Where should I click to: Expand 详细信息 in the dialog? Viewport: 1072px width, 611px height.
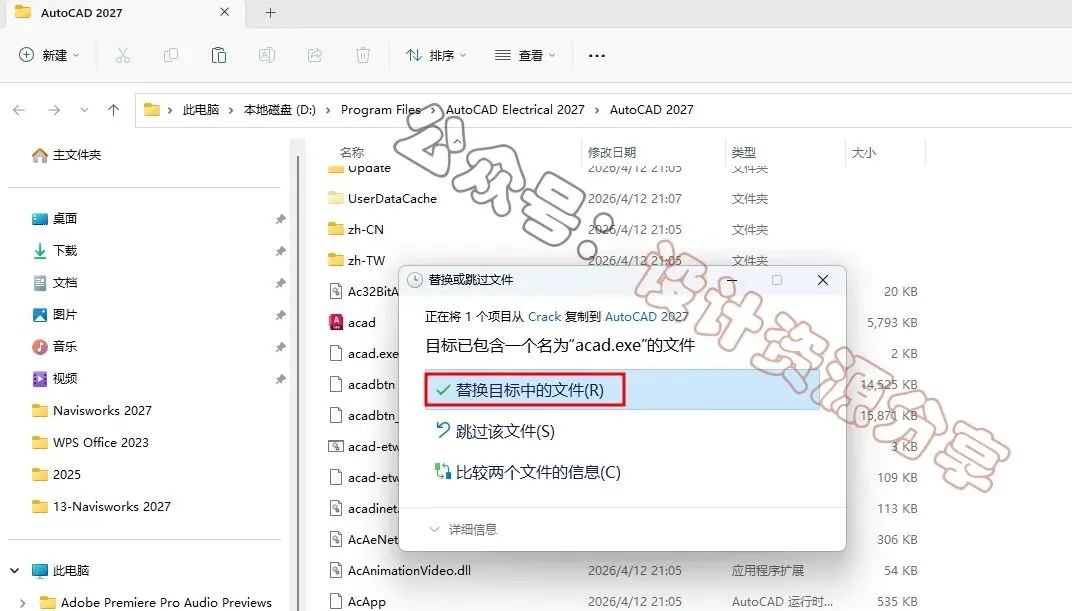464,530
